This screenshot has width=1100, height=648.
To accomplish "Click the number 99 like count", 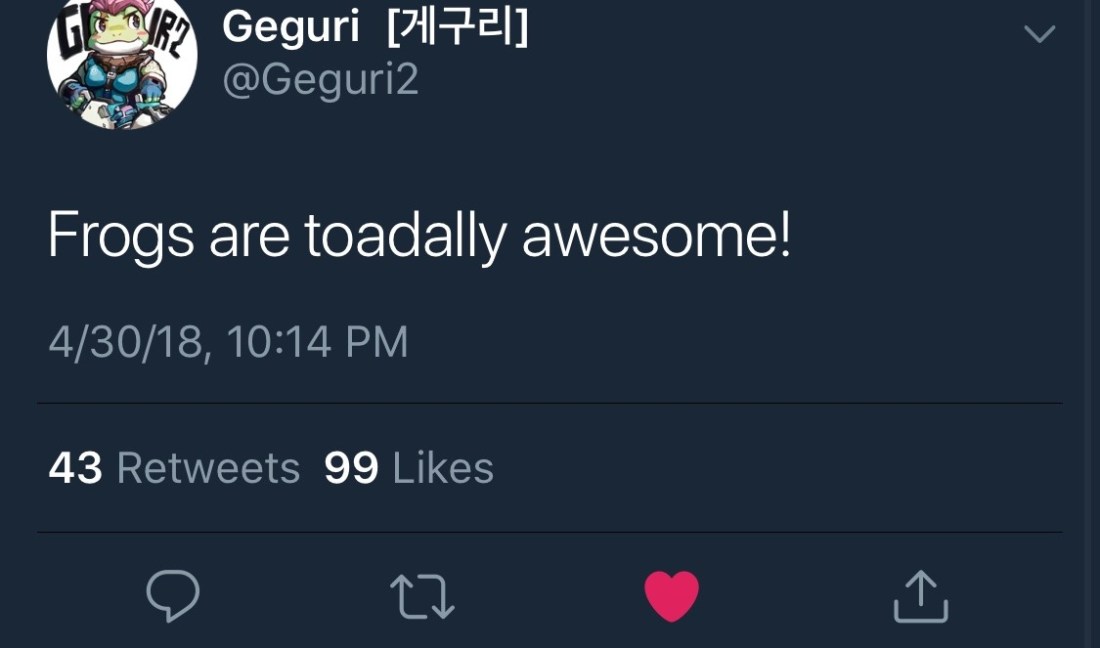I will coord(351,468).
